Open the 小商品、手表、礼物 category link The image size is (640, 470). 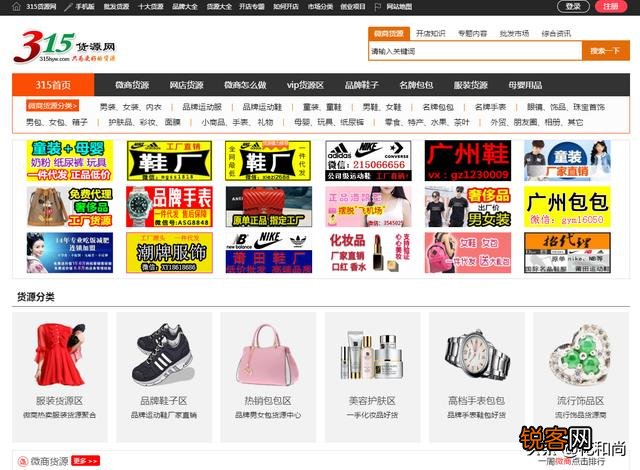coord(237,122)
